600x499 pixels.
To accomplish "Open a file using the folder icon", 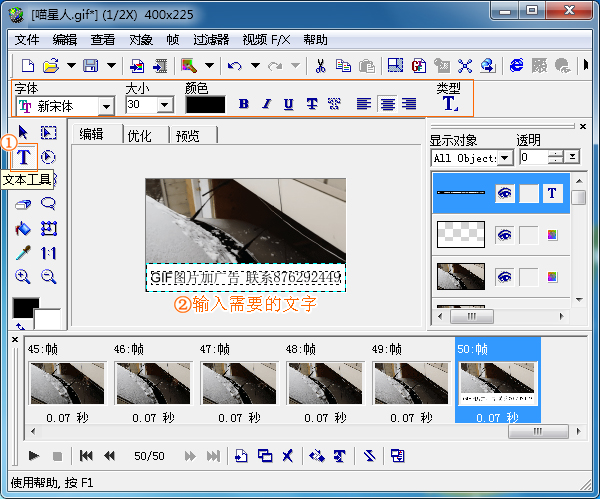I will coord(51,66).
